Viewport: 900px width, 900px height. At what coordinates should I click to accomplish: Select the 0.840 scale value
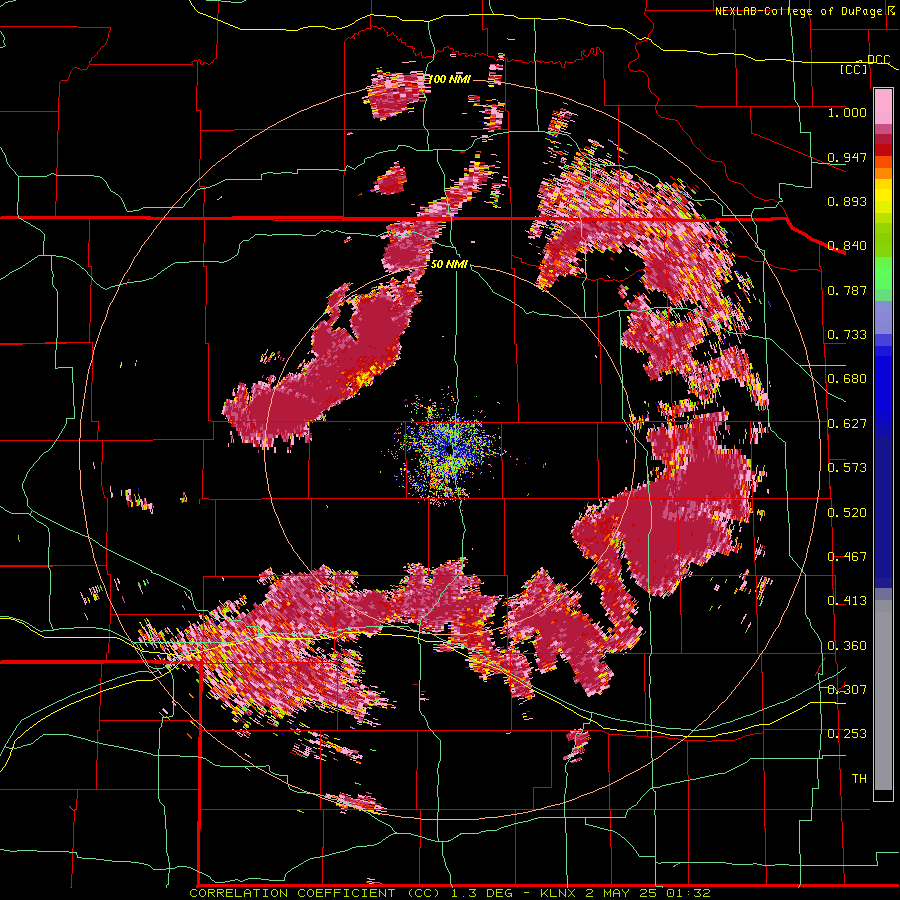(847, 246)
